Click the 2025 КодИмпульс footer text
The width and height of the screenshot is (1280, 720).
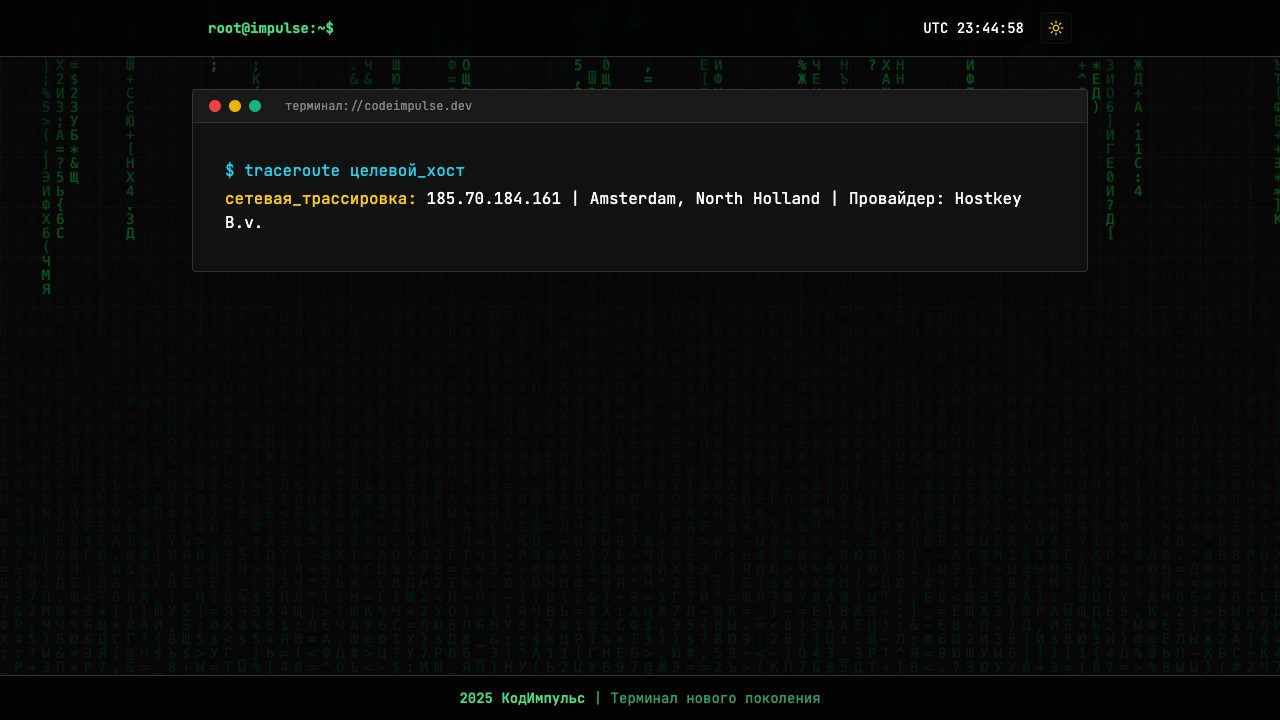pos(522,698)
